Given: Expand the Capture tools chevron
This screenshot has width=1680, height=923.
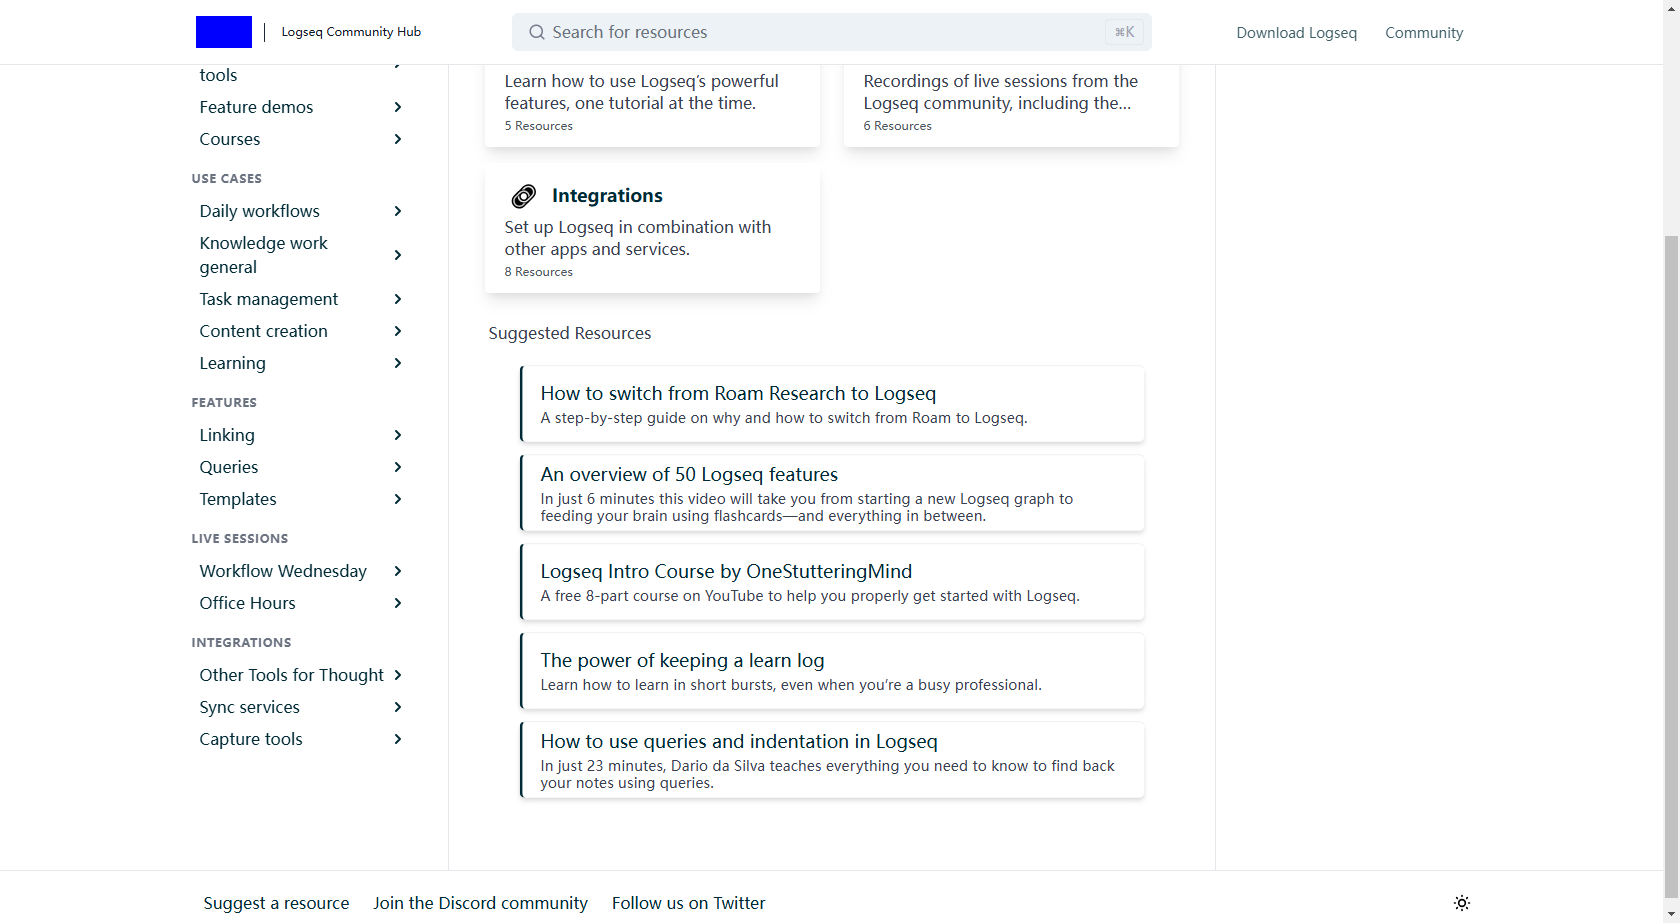Looking at the screenshot, I should coord(398,739).
